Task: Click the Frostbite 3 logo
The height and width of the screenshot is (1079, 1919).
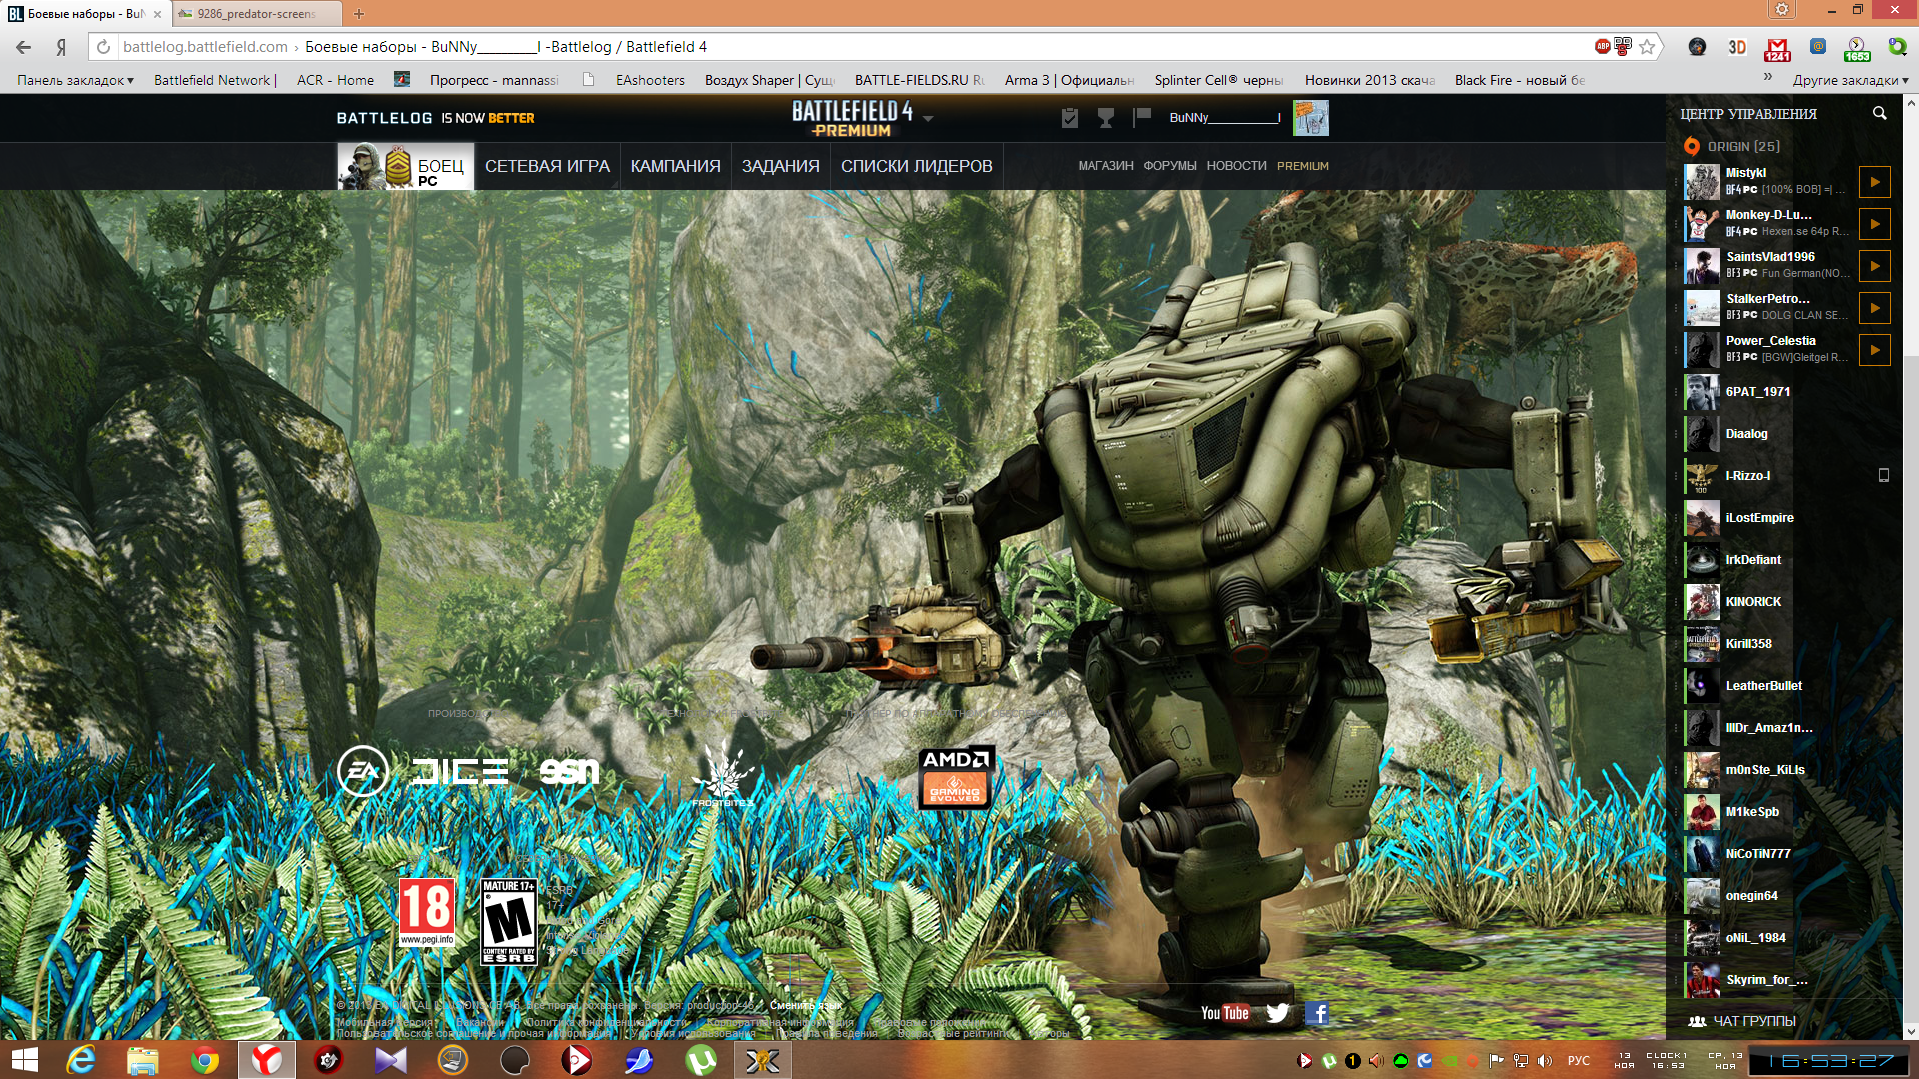Action: [722, 773]
